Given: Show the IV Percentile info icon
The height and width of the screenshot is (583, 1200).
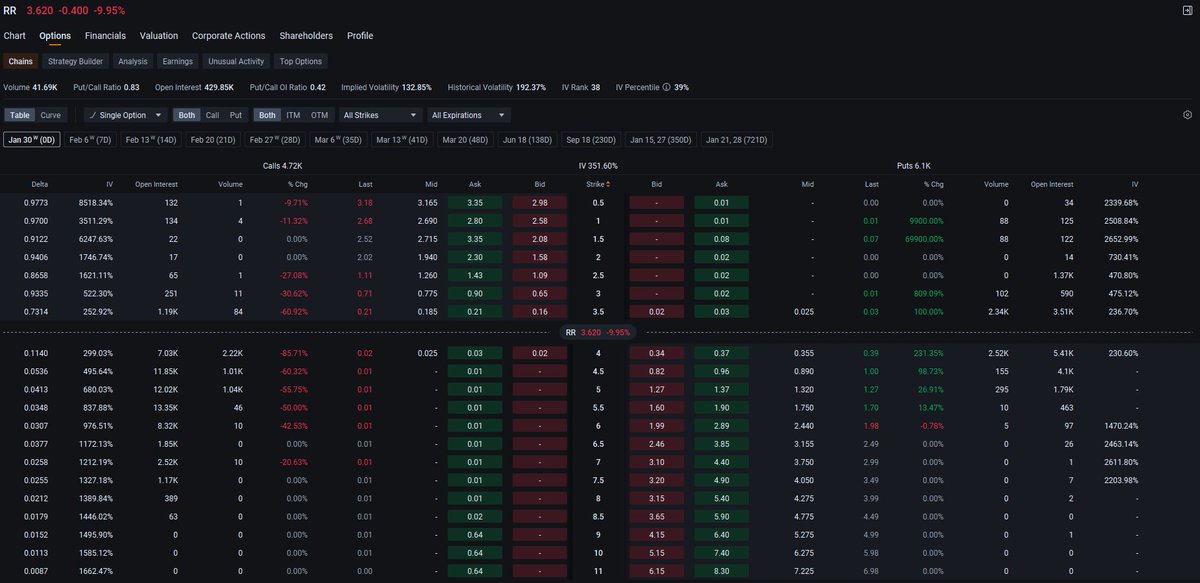Looking at the screenshot, I should pyautogui.click(x=666, y=87).
